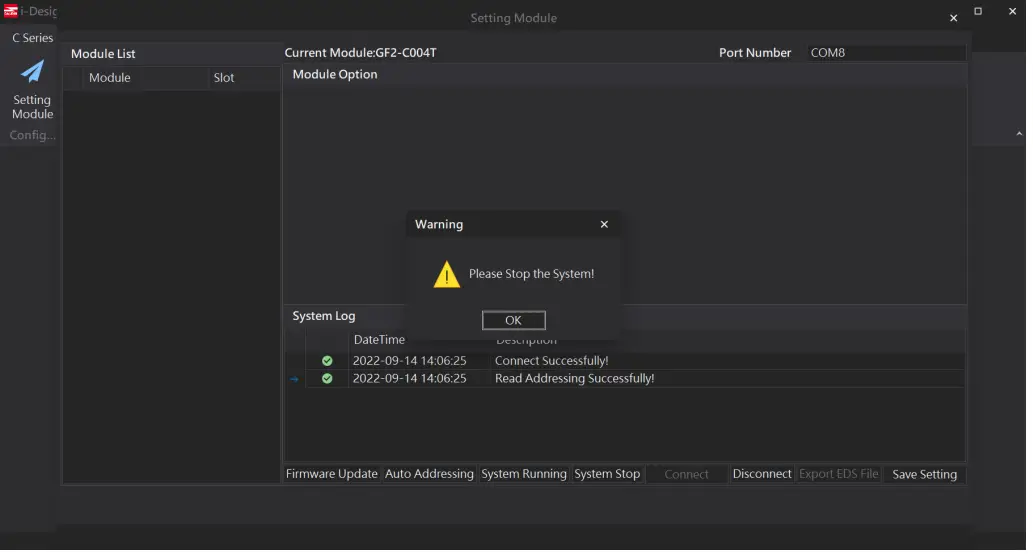This screenshot has height=554, width=1033.
Task: Click the green check beside Read Addressing Successfully
Action: click(x=327, y=379)
